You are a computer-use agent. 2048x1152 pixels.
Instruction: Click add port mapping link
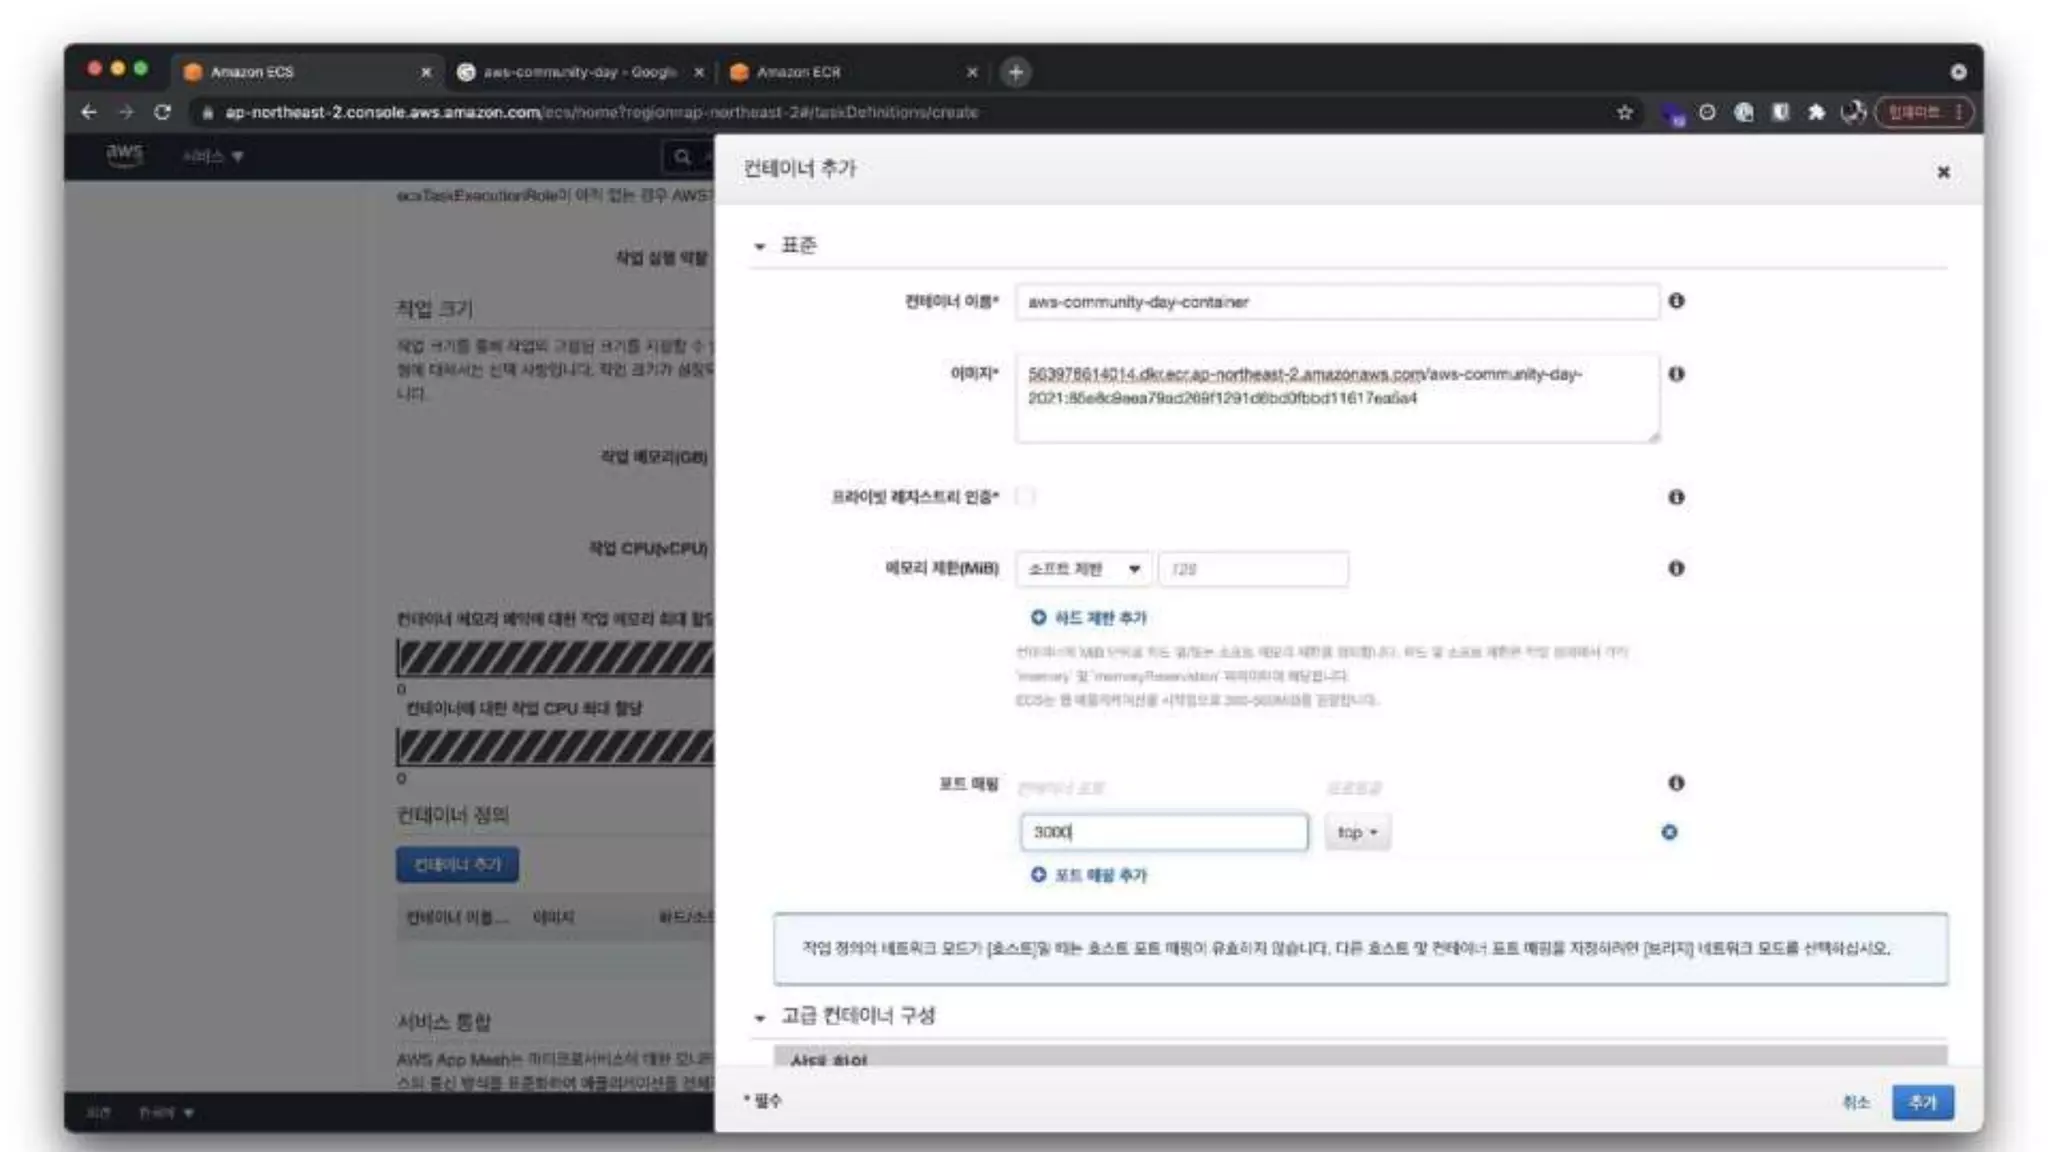[1100, 875]
